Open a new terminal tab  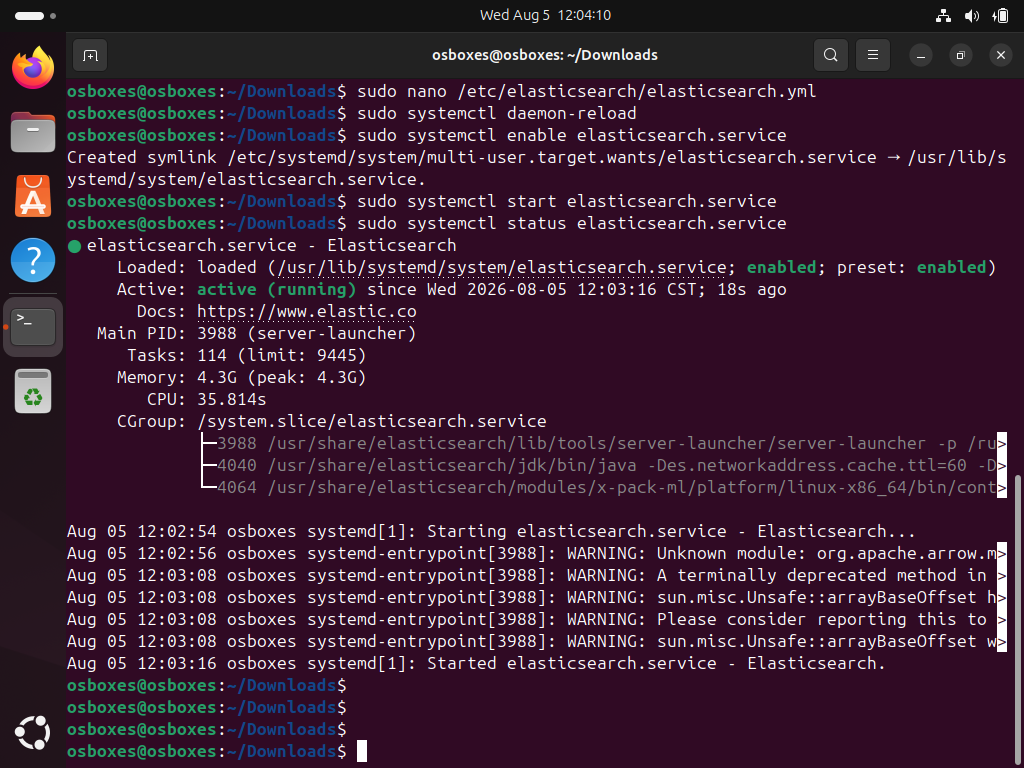coord(90,56)
